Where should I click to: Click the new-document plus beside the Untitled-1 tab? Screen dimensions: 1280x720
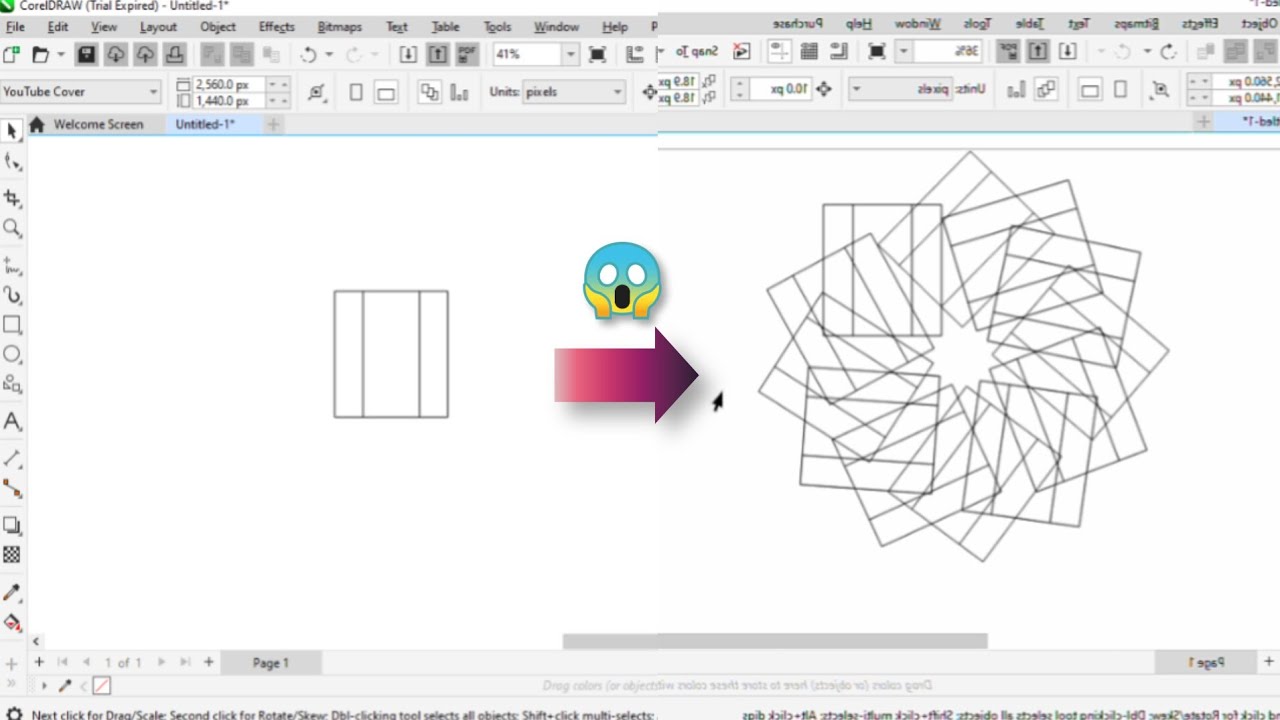tap(272, 124)
